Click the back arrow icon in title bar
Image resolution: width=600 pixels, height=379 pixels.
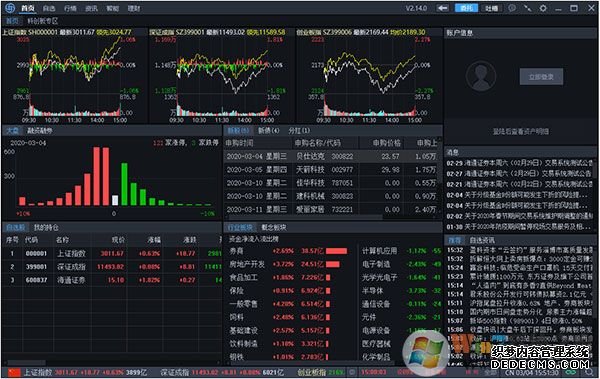click(x=443, y=8)
